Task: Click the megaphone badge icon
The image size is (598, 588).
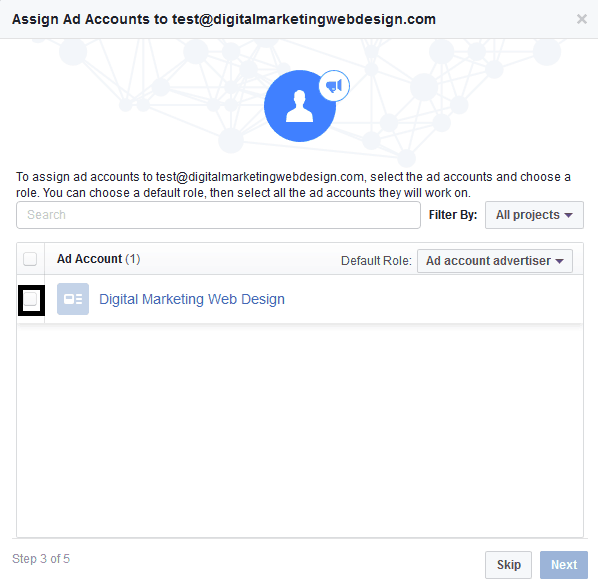Action: (x=334, y=86)
